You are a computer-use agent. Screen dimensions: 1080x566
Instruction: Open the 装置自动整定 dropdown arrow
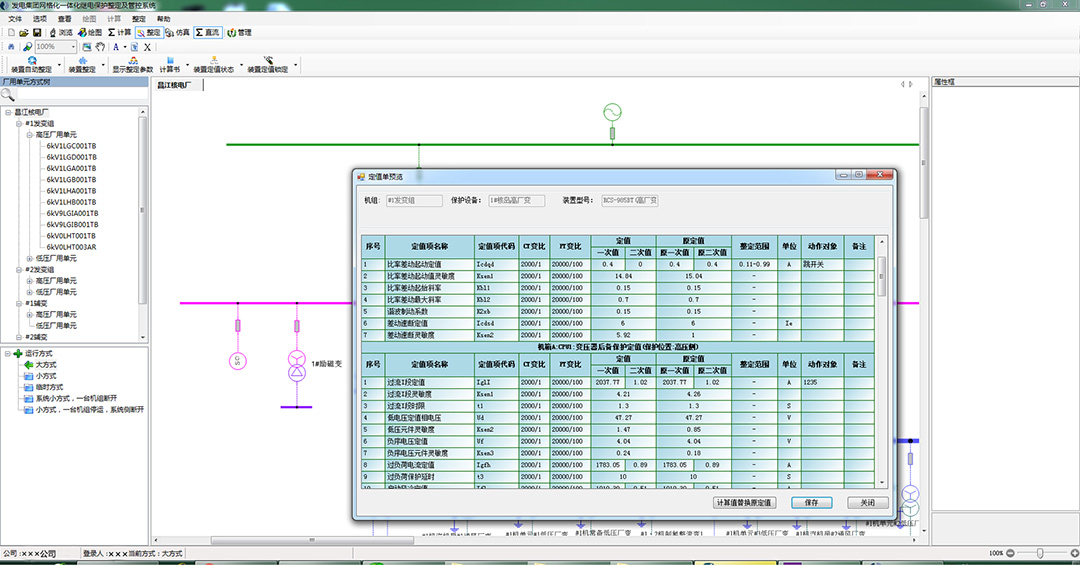(x=61, y=66)
